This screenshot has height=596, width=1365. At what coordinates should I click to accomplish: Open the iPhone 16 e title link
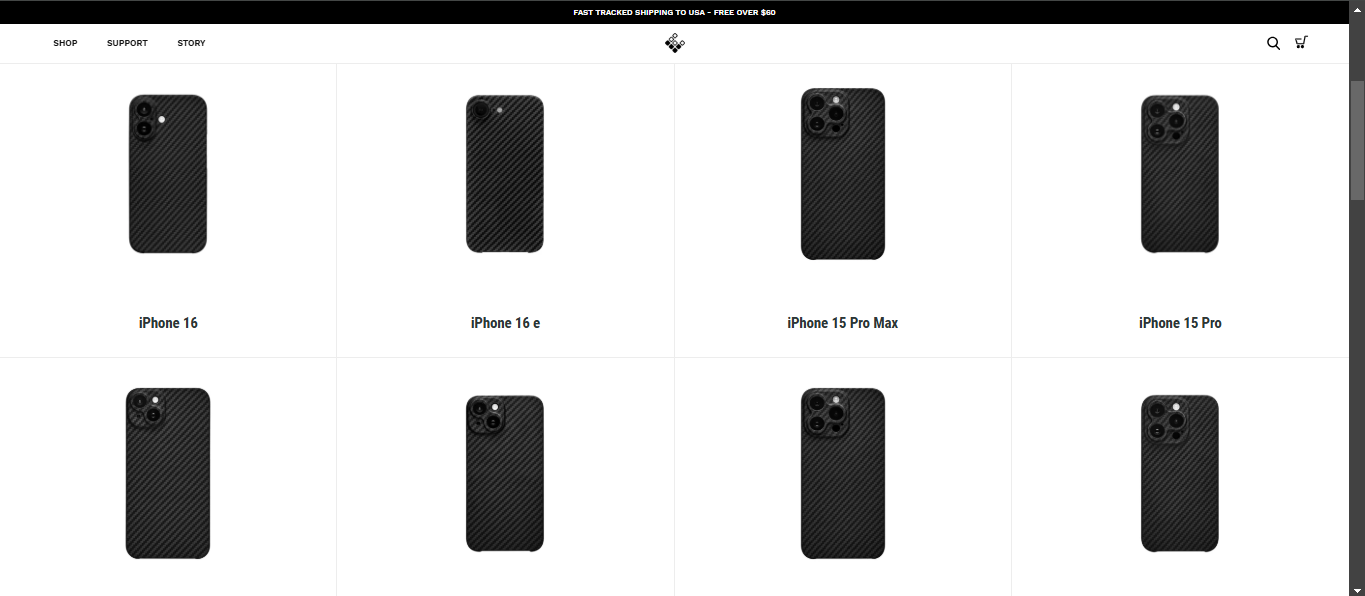pyautogui.click(x=505, y=323)
